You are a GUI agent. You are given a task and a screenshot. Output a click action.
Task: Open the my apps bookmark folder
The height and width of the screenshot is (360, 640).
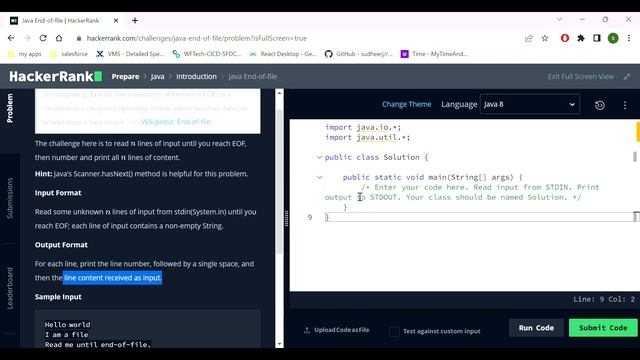[x=25, y=54]
